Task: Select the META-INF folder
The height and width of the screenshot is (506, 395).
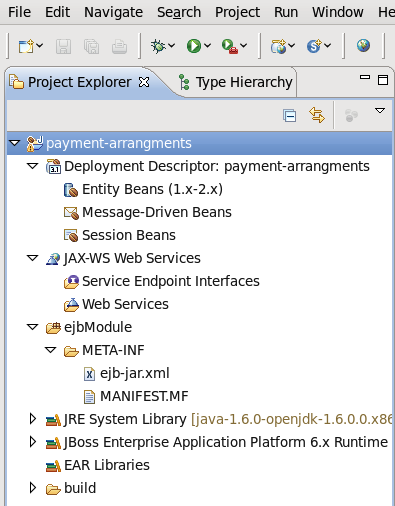Action: 113,350
